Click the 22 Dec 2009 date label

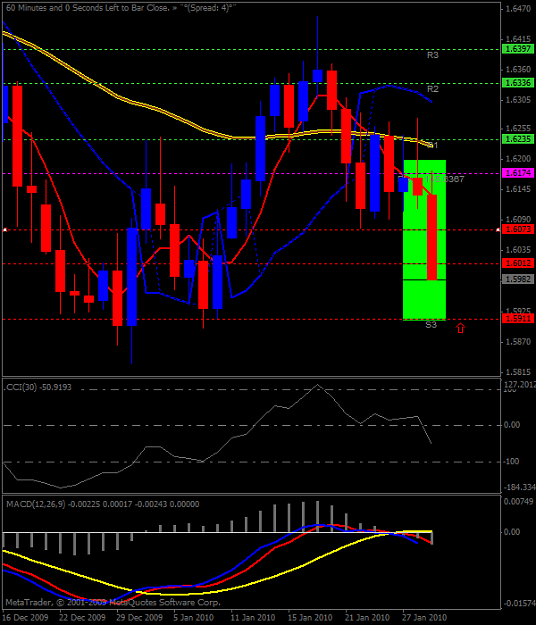83,617
